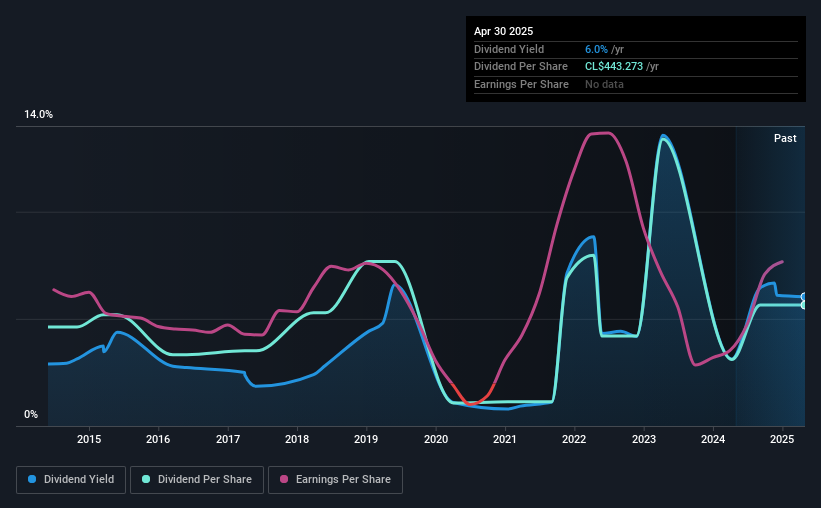Click the 2021 x-axis label
This screenshot has width=821, height=508.
tap(505, 439)
